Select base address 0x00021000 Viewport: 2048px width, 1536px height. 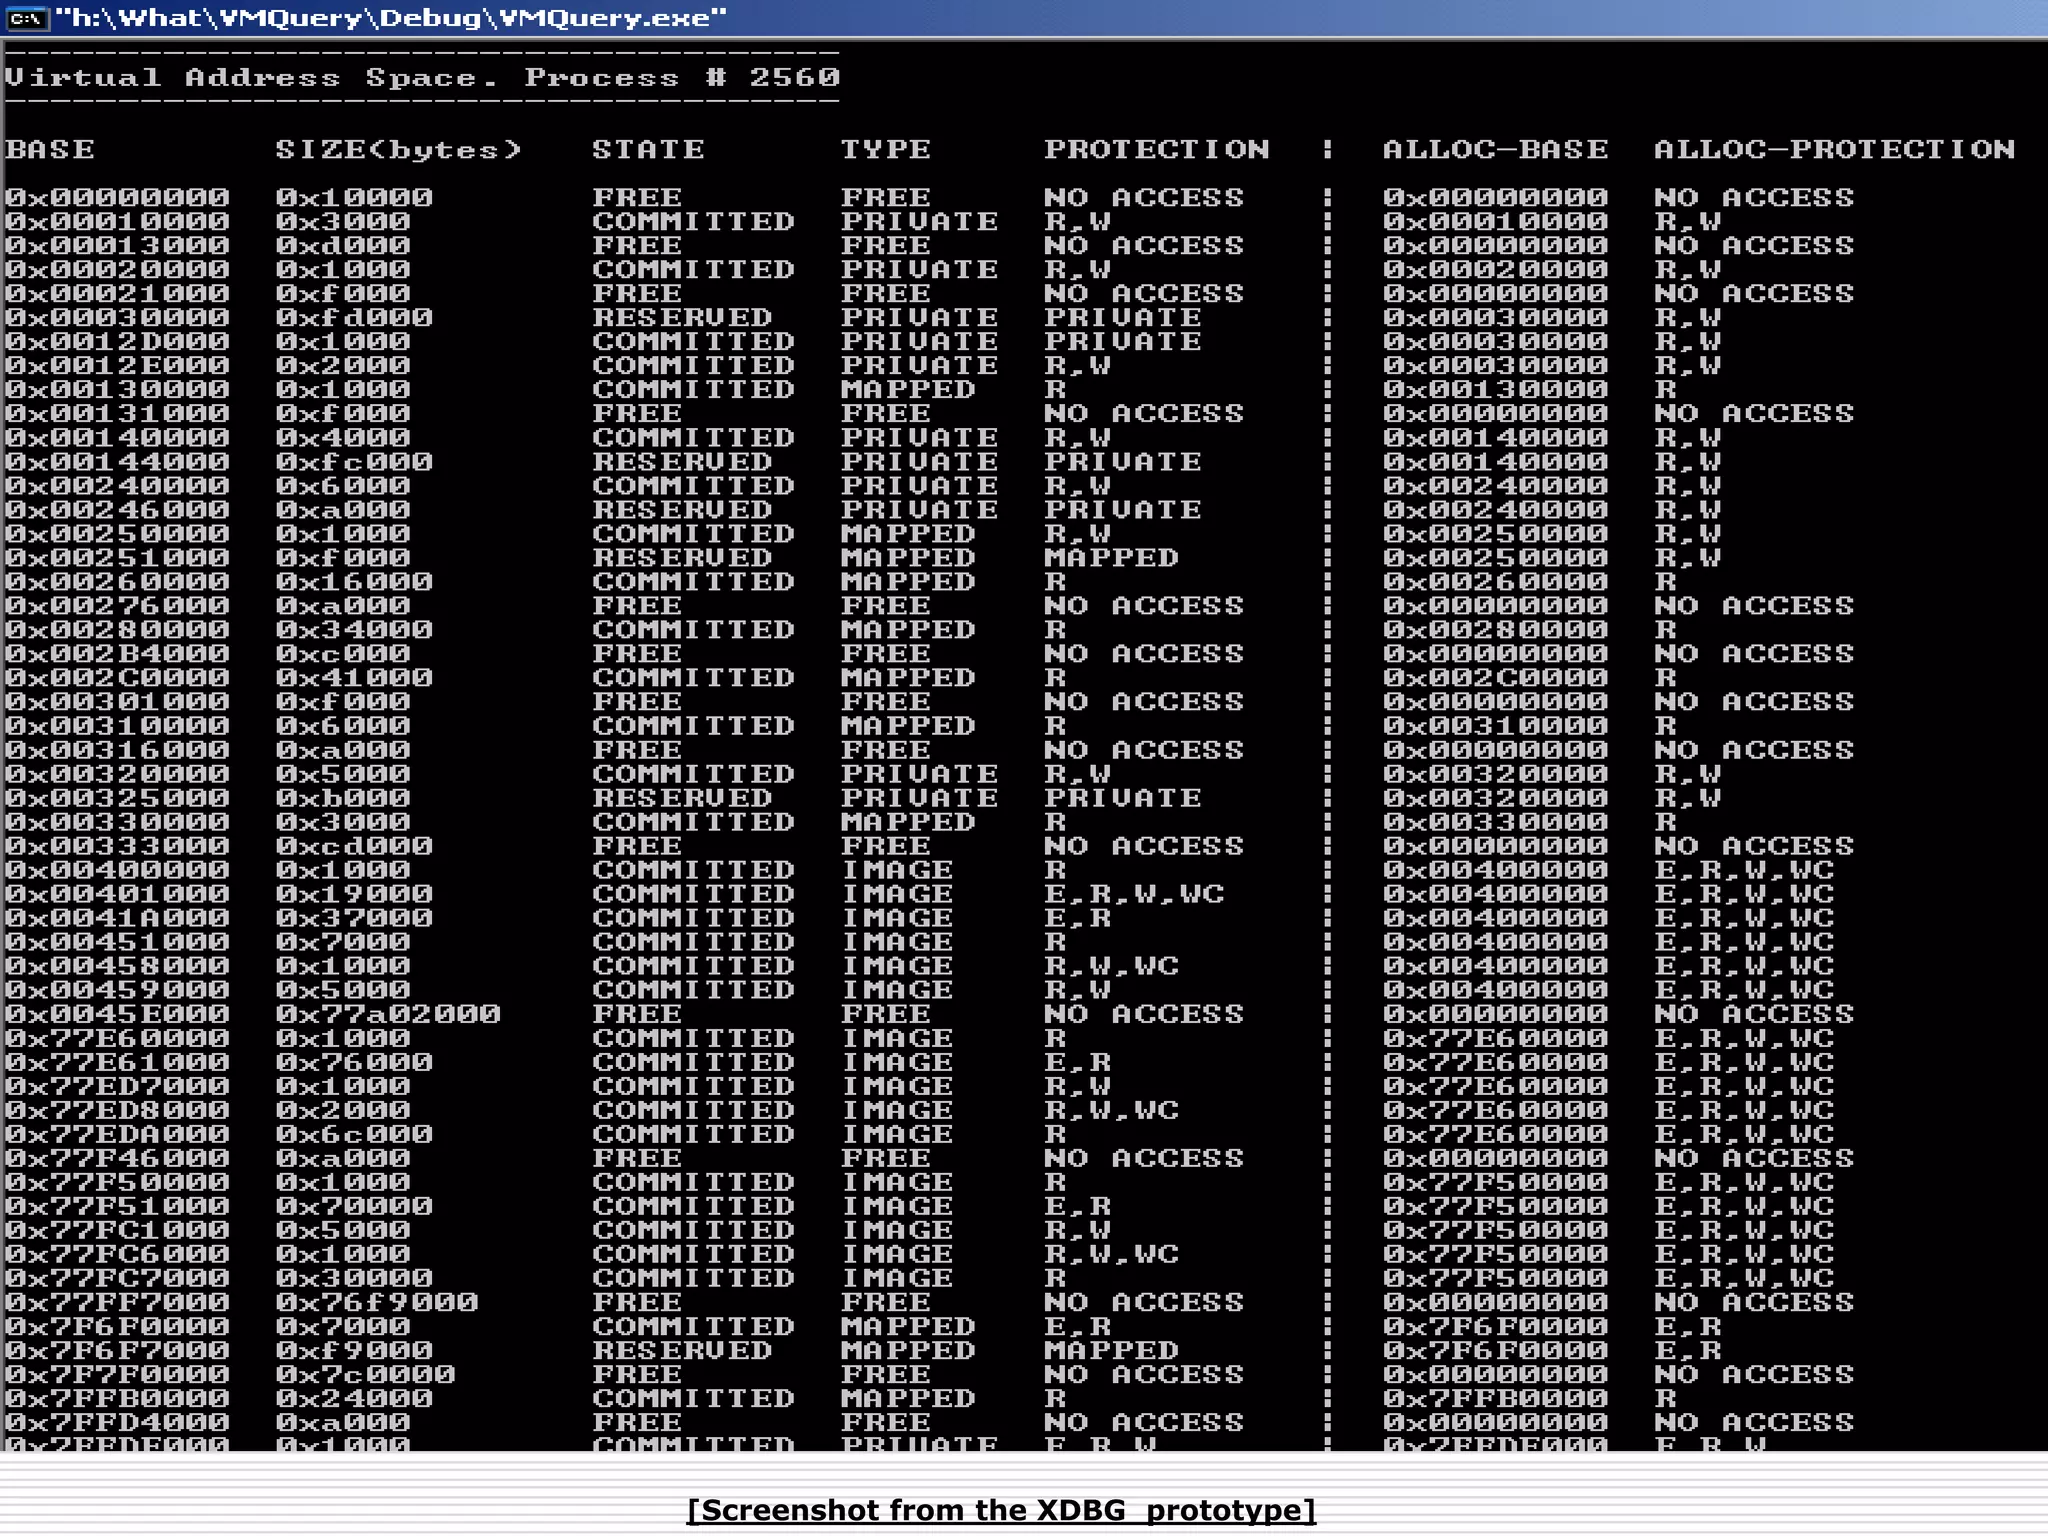coord(118,294)
